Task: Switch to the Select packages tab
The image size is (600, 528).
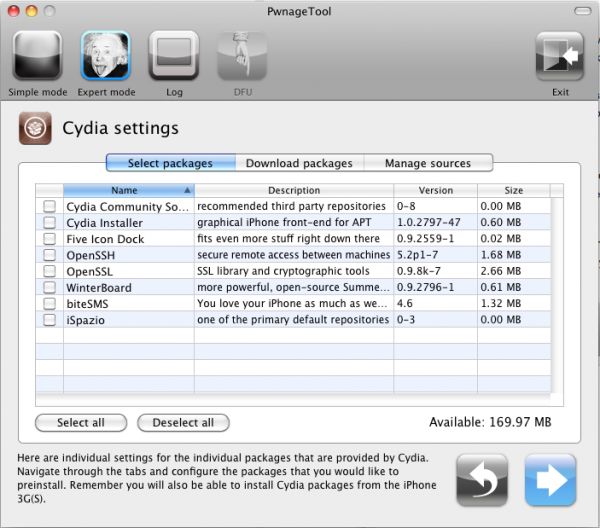Action: [x=171, y=163]
